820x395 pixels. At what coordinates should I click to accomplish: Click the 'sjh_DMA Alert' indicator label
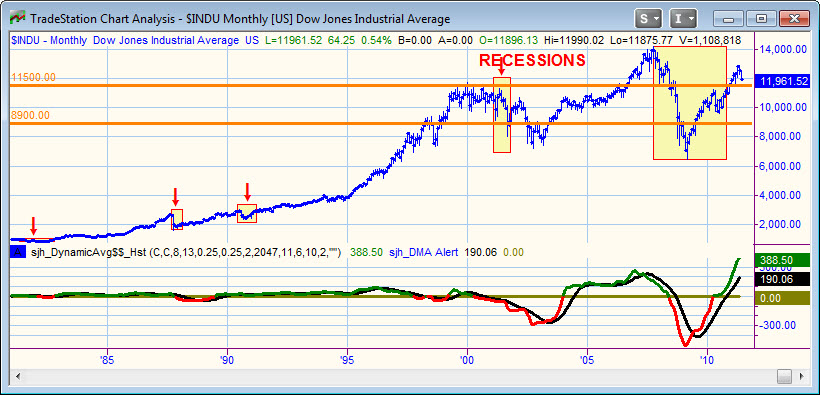coord(423,253)
